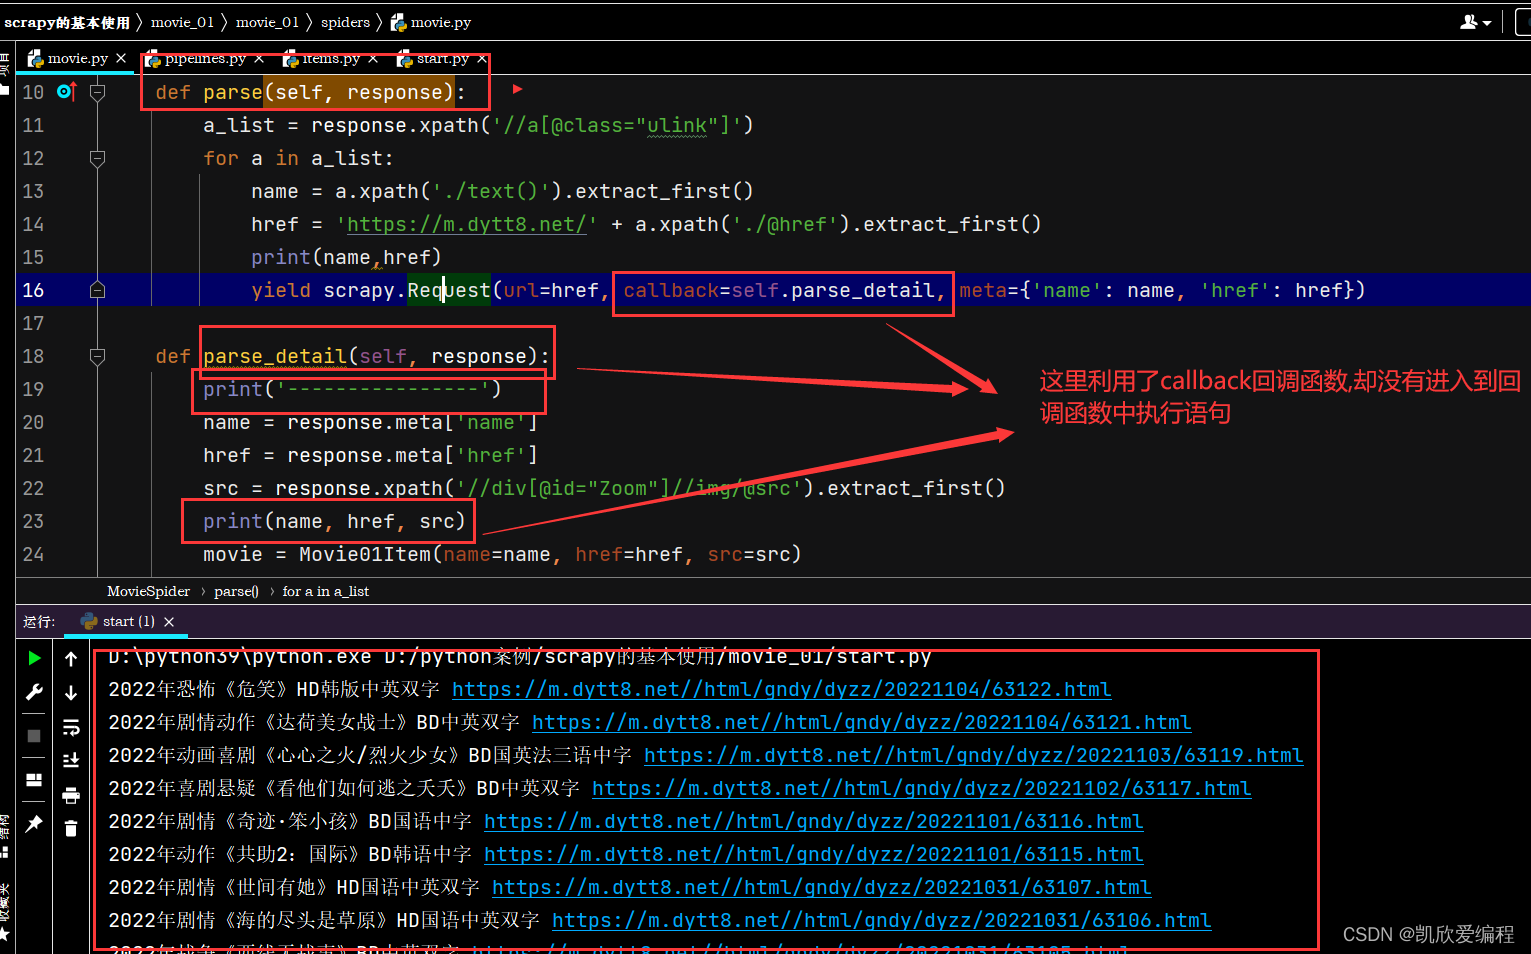
Task: Click parse() in code breadcrumb
Action: click(236, 591)
